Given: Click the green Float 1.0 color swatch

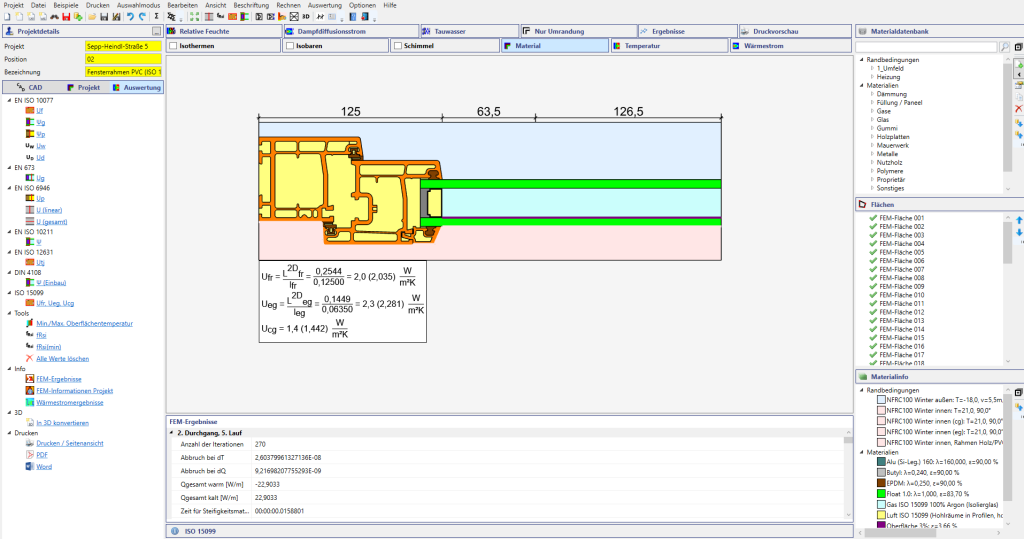Looking at the screenshot, I should (881, 494).
